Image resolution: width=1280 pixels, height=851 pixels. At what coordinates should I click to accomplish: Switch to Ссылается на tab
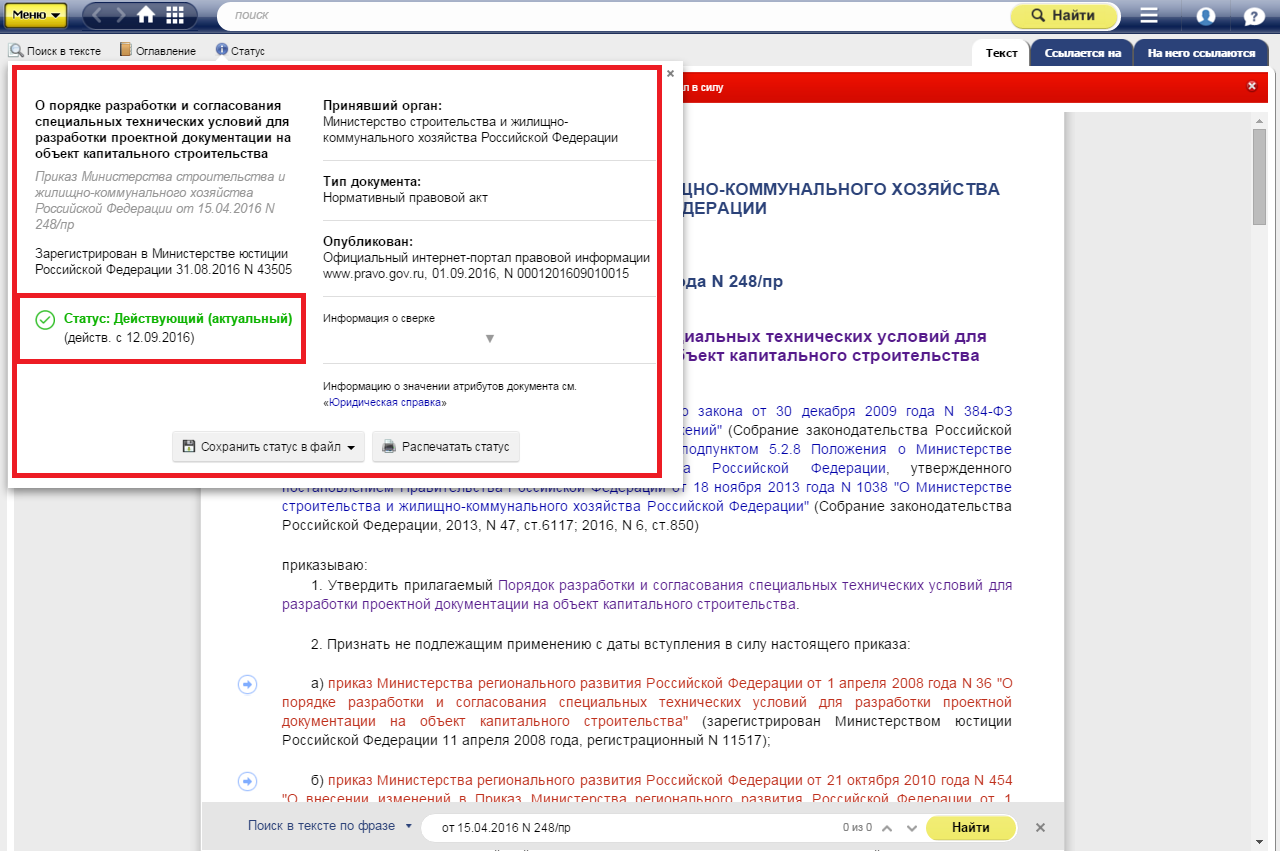1081,53
